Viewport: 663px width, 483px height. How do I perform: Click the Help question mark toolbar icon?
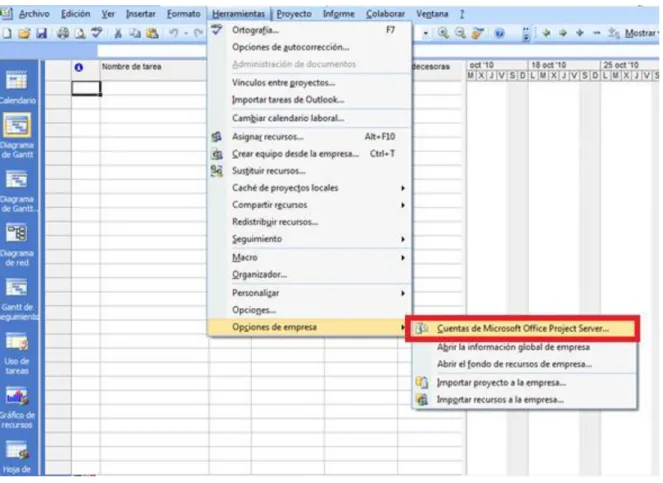coord(499,33)
